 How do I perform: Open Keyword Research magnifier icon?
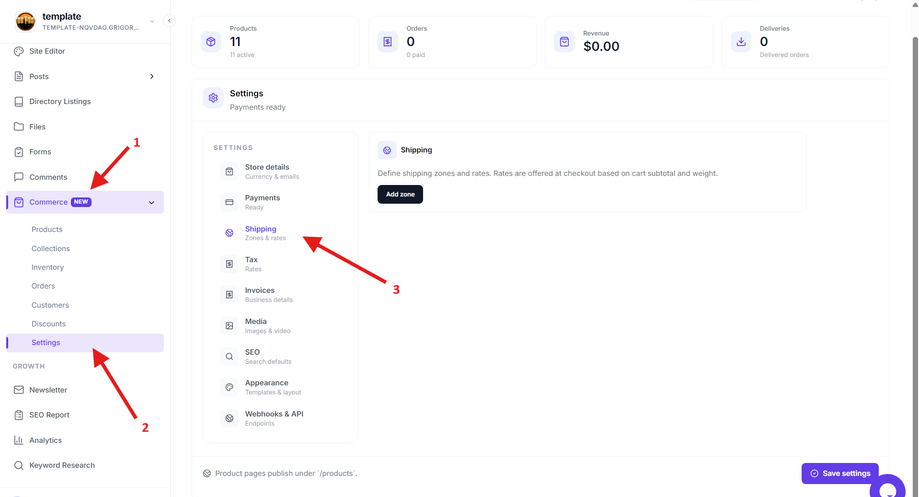click(19, 465)
